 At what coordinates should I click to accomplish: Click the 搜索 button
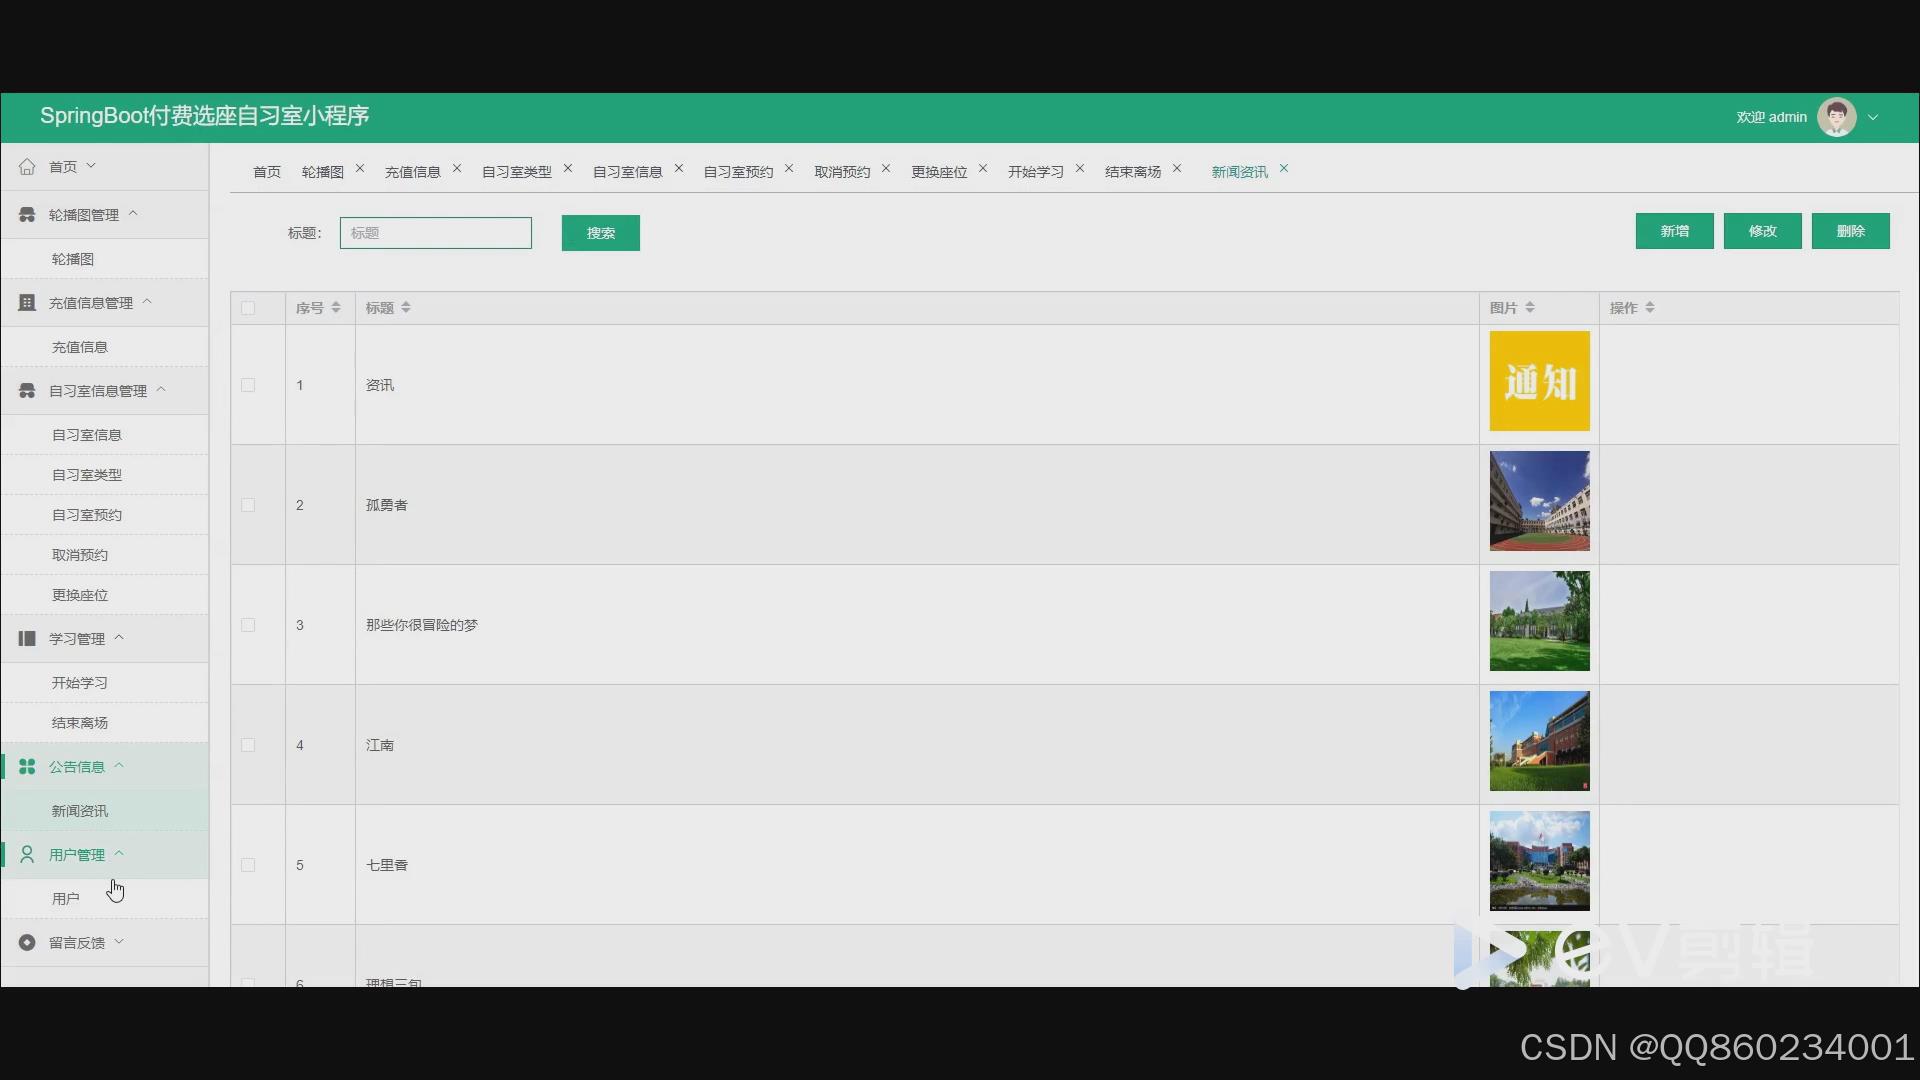[600, 233]
